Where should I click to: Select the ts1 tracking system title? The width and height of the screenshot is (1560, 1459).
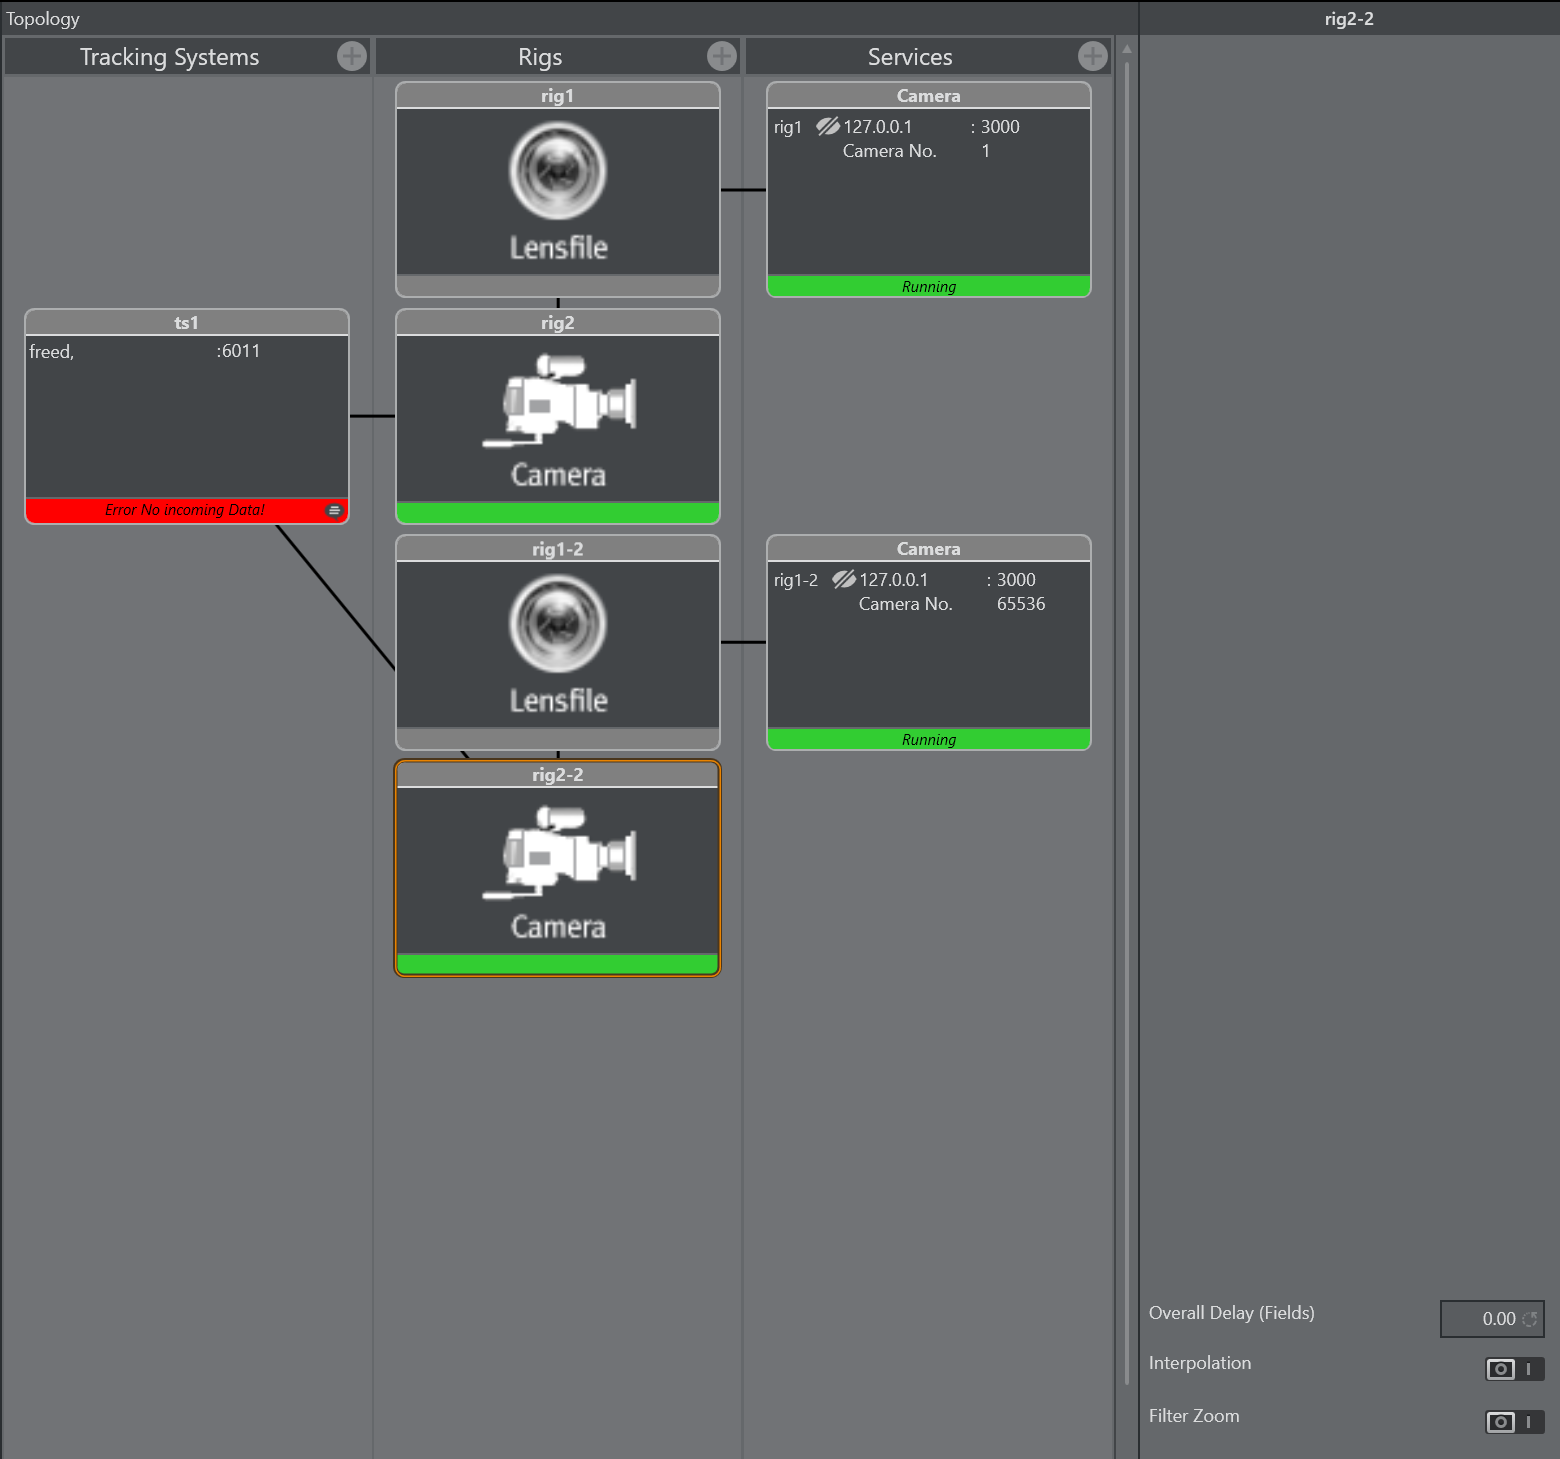point(187,322)
